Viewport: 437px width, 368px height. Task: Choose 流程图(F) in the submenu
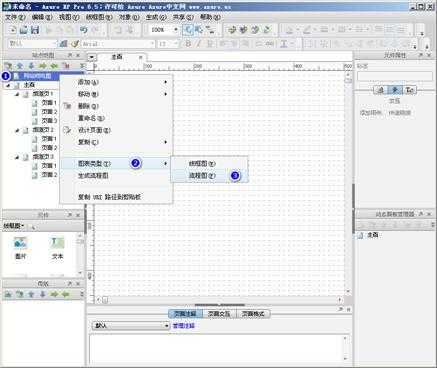coord(209,176)
